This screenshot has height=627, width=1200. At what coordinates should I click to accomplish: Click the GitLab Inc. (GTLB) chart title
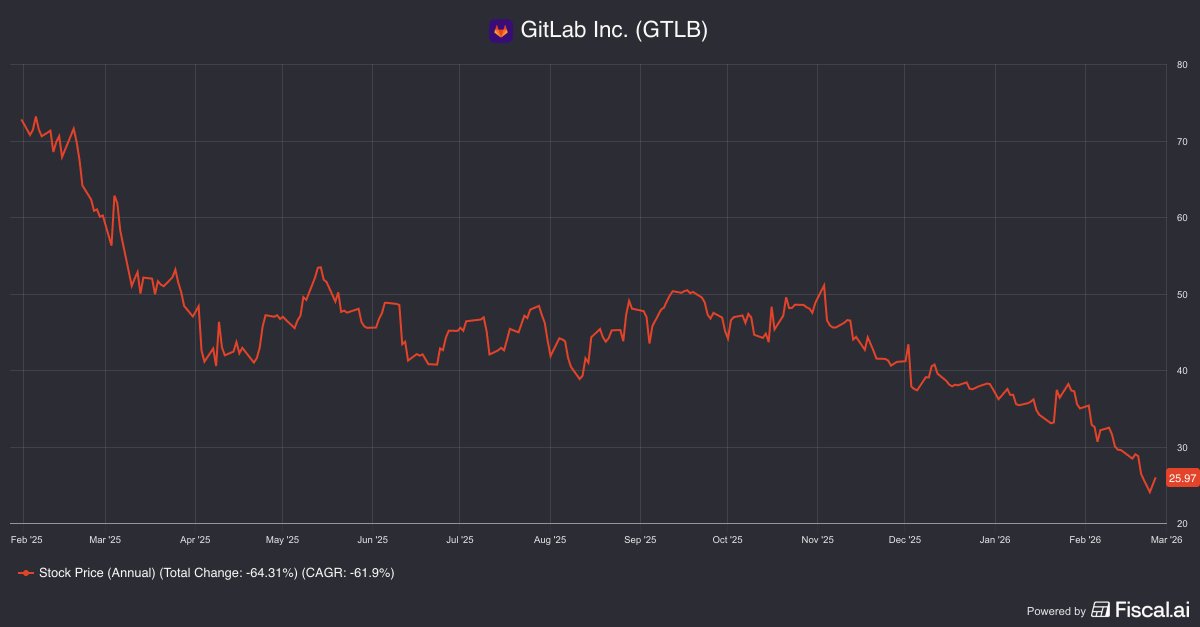pyautogui.click(x=614, y=31)
